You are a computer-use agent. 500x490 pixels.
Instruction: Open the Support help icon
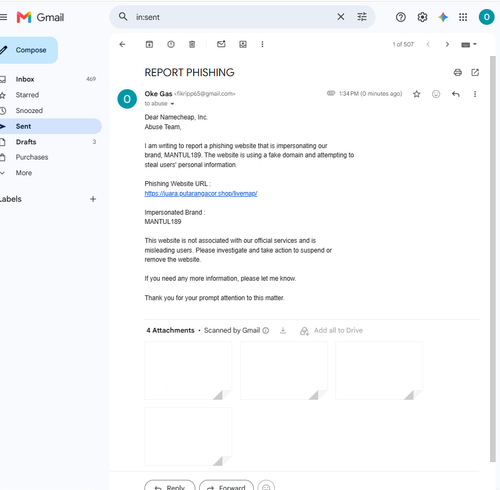401,17
